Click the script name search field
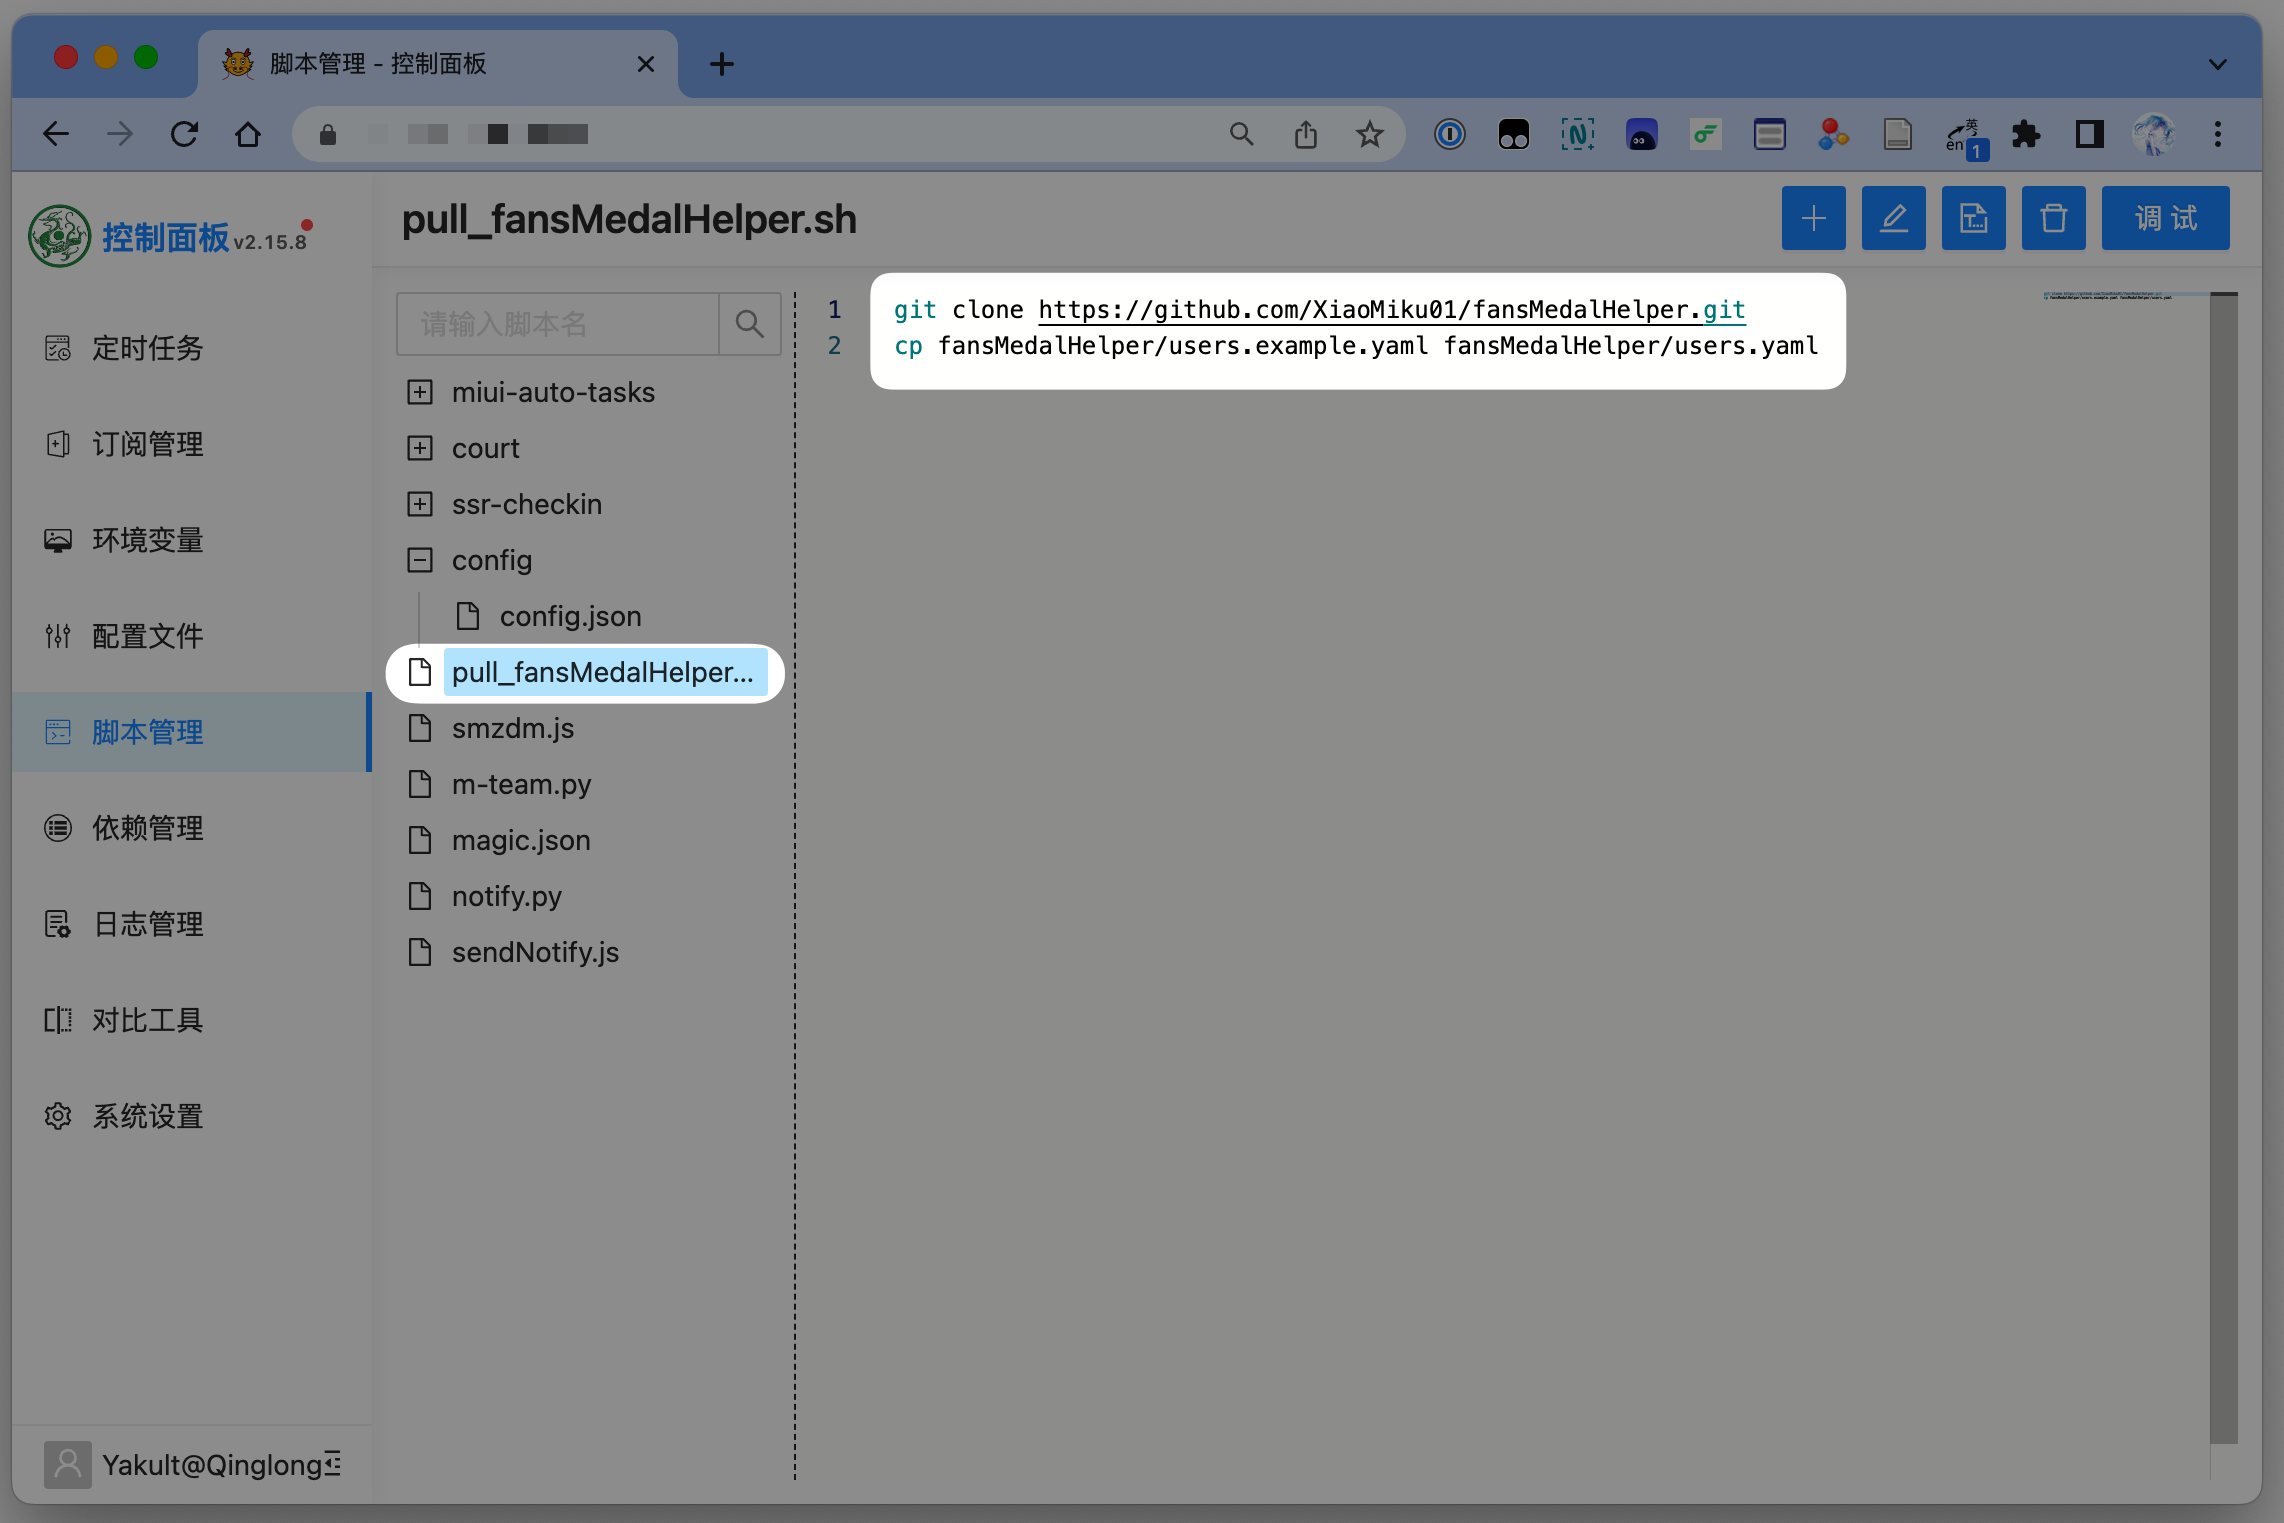This screenshot has height=1523, width=2284. pyautogui.click(x=557, y=324)
